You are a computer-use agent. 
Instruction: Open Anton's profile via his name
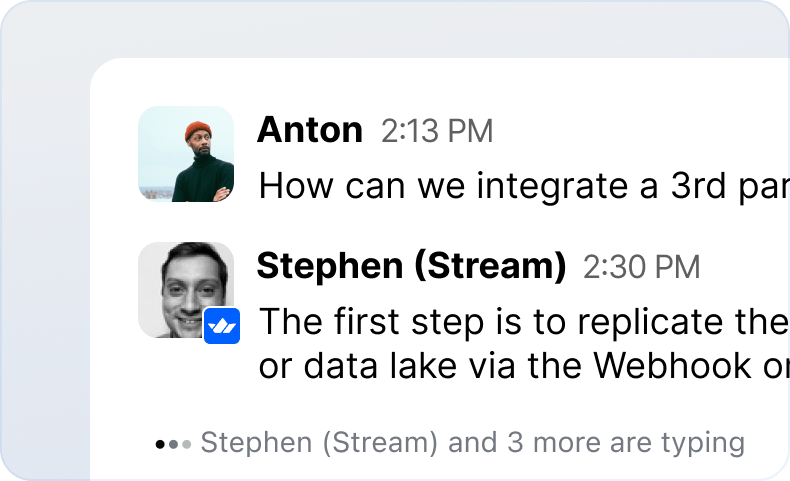click(x=310, y=130)
